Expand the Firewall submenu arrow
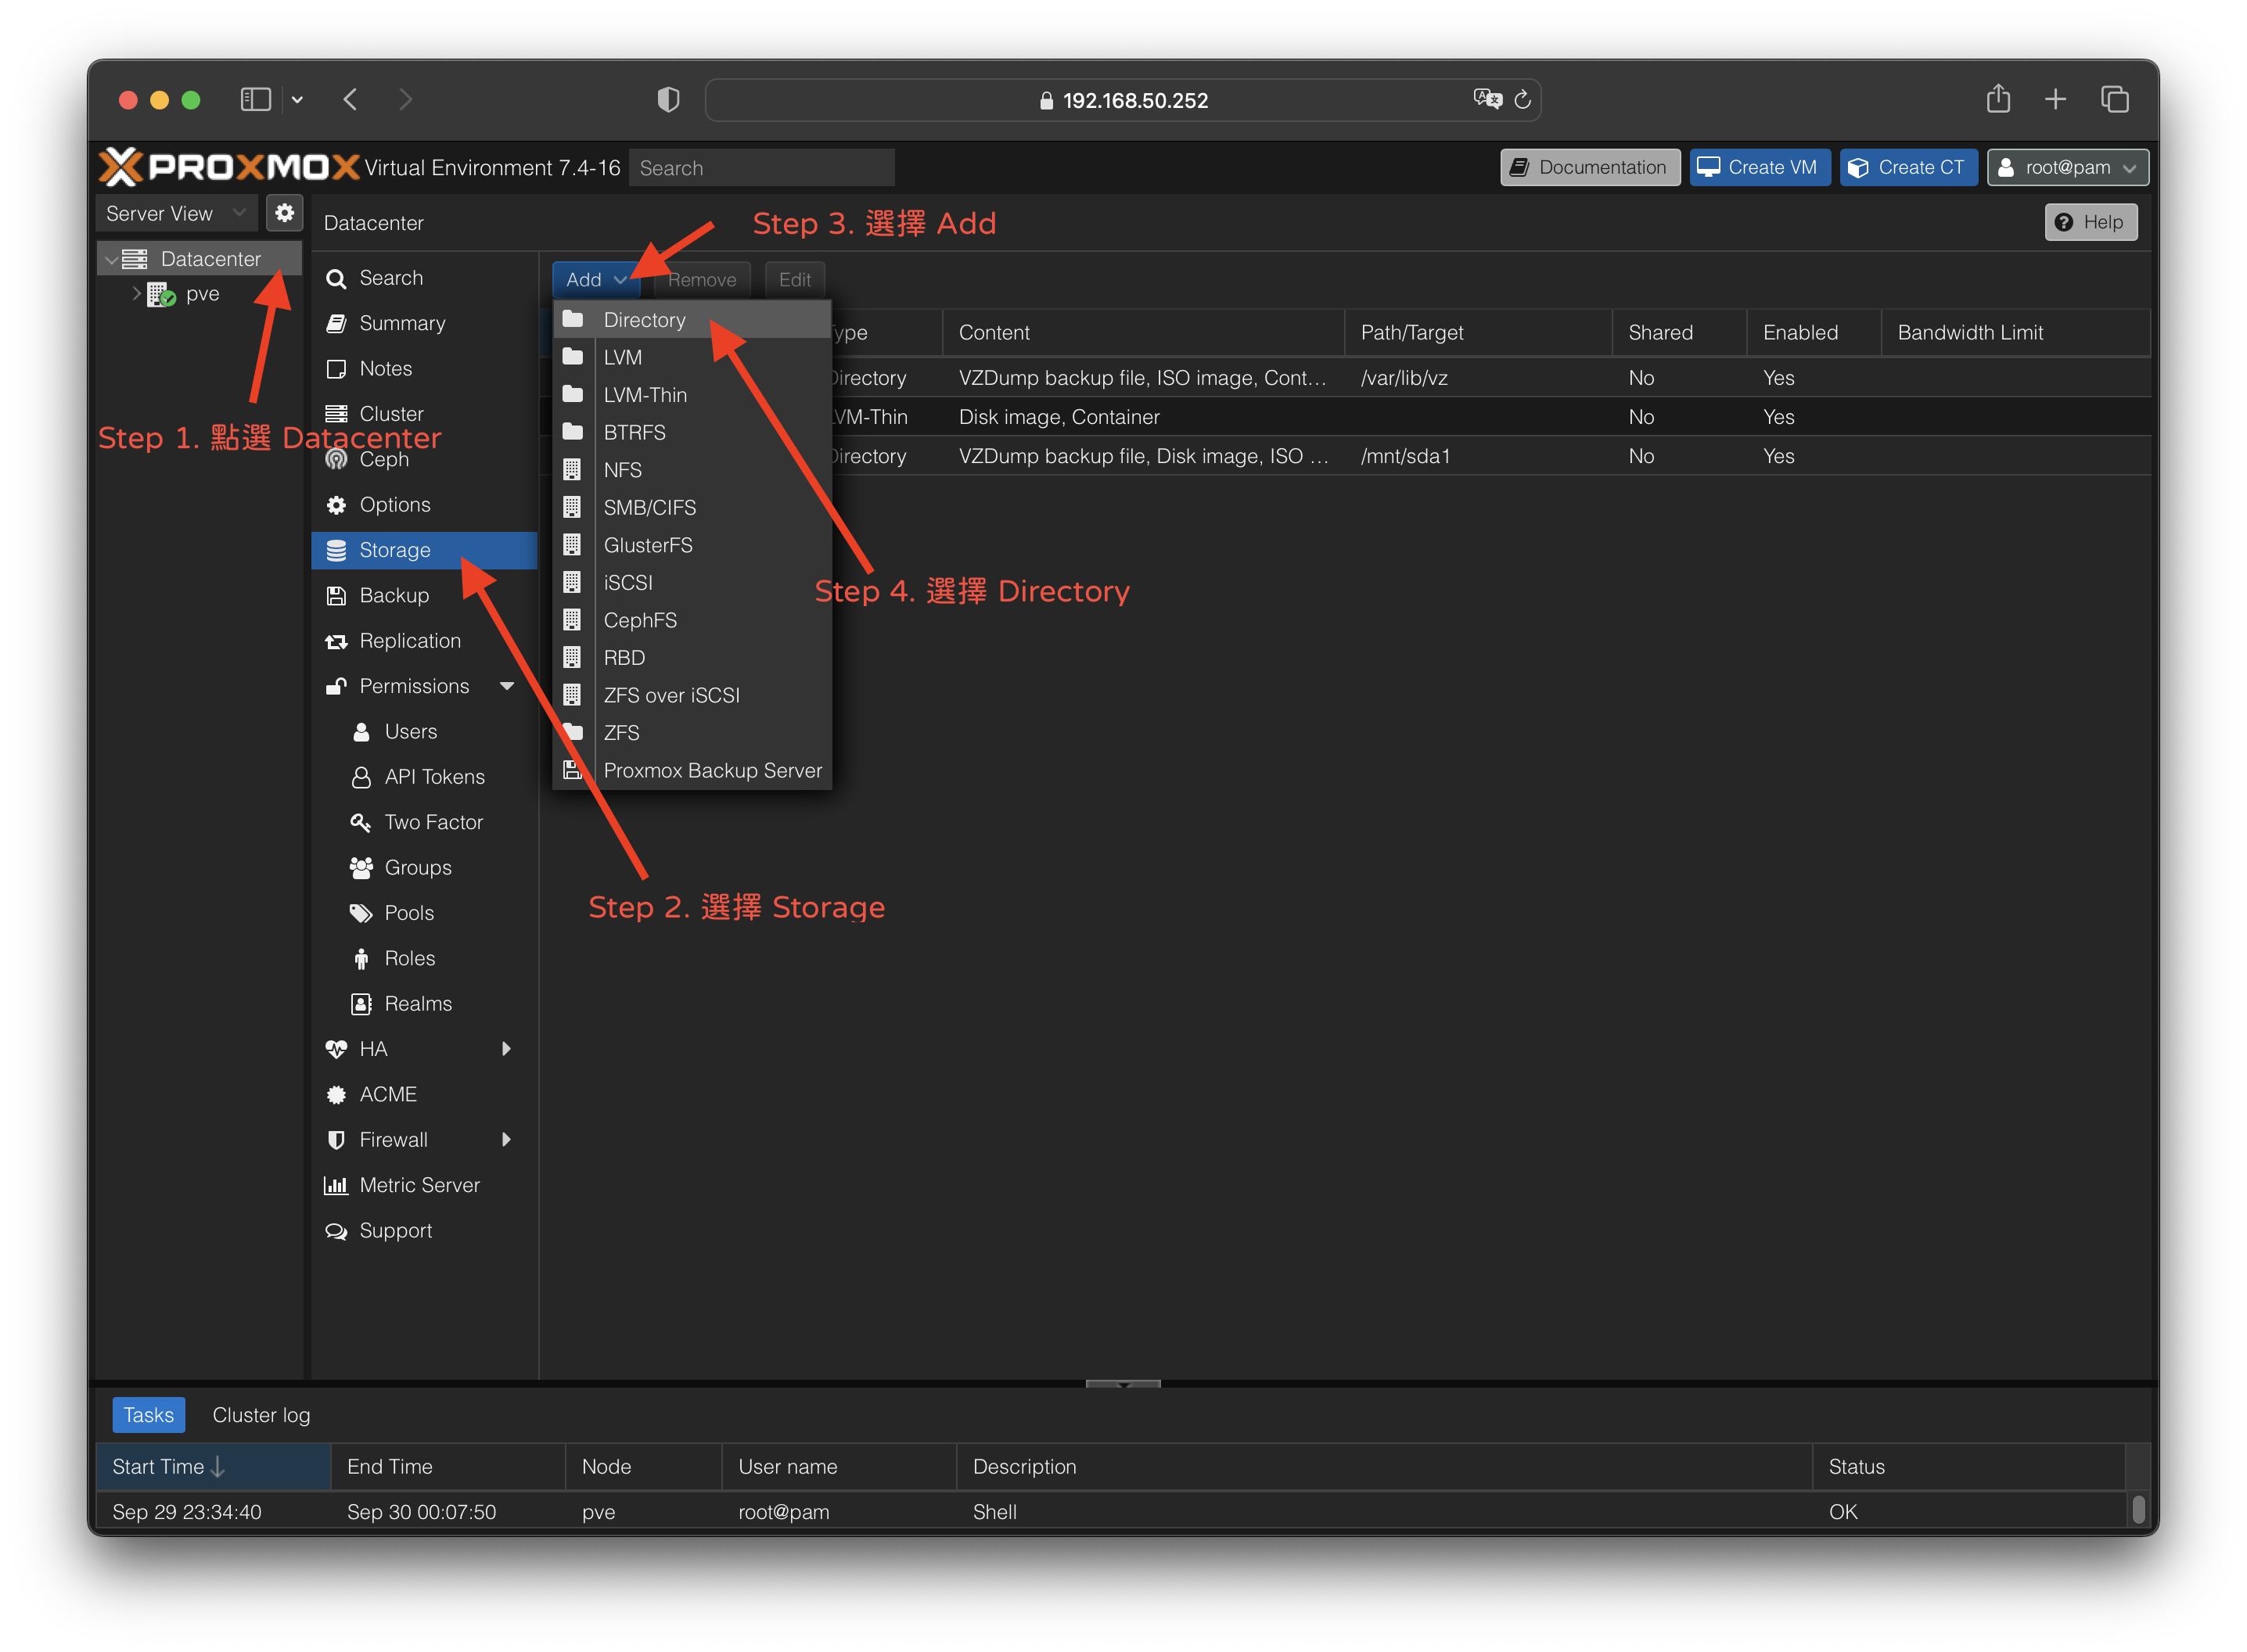 click(x=506, y=1140)
